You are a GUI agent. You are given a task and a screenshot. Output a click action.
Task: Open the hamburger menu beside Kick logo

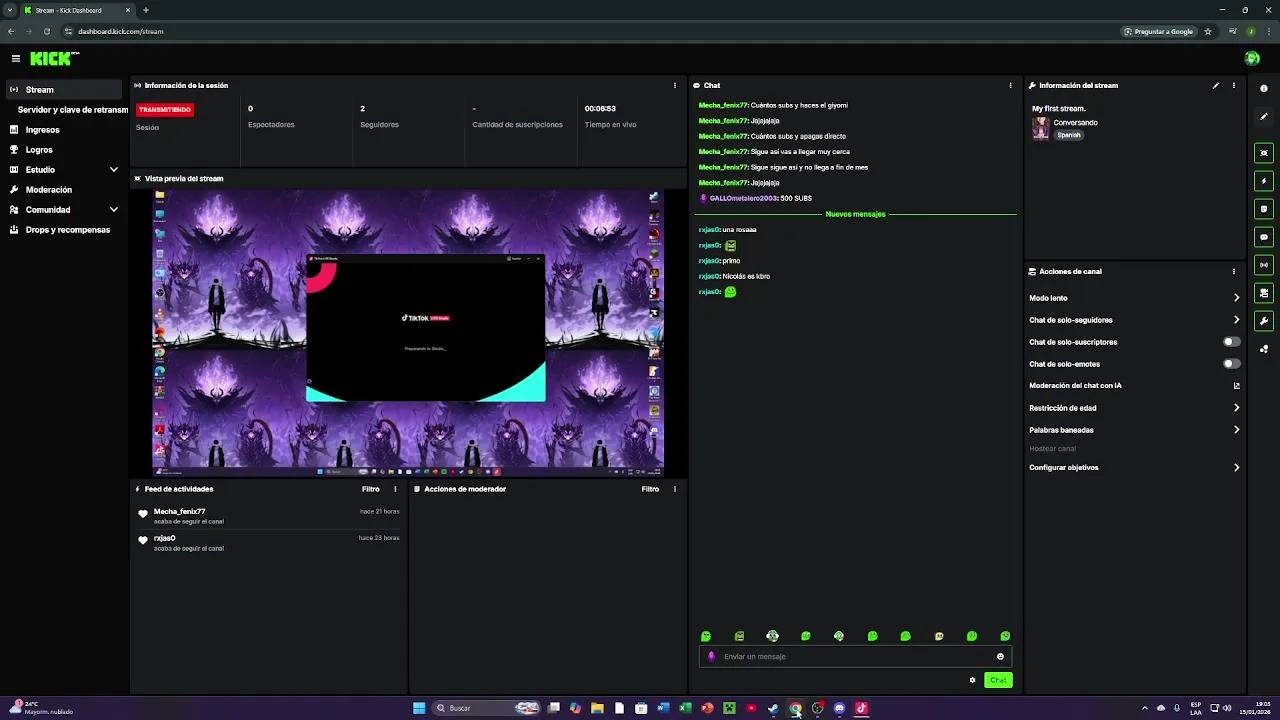[x=16, y=59]
